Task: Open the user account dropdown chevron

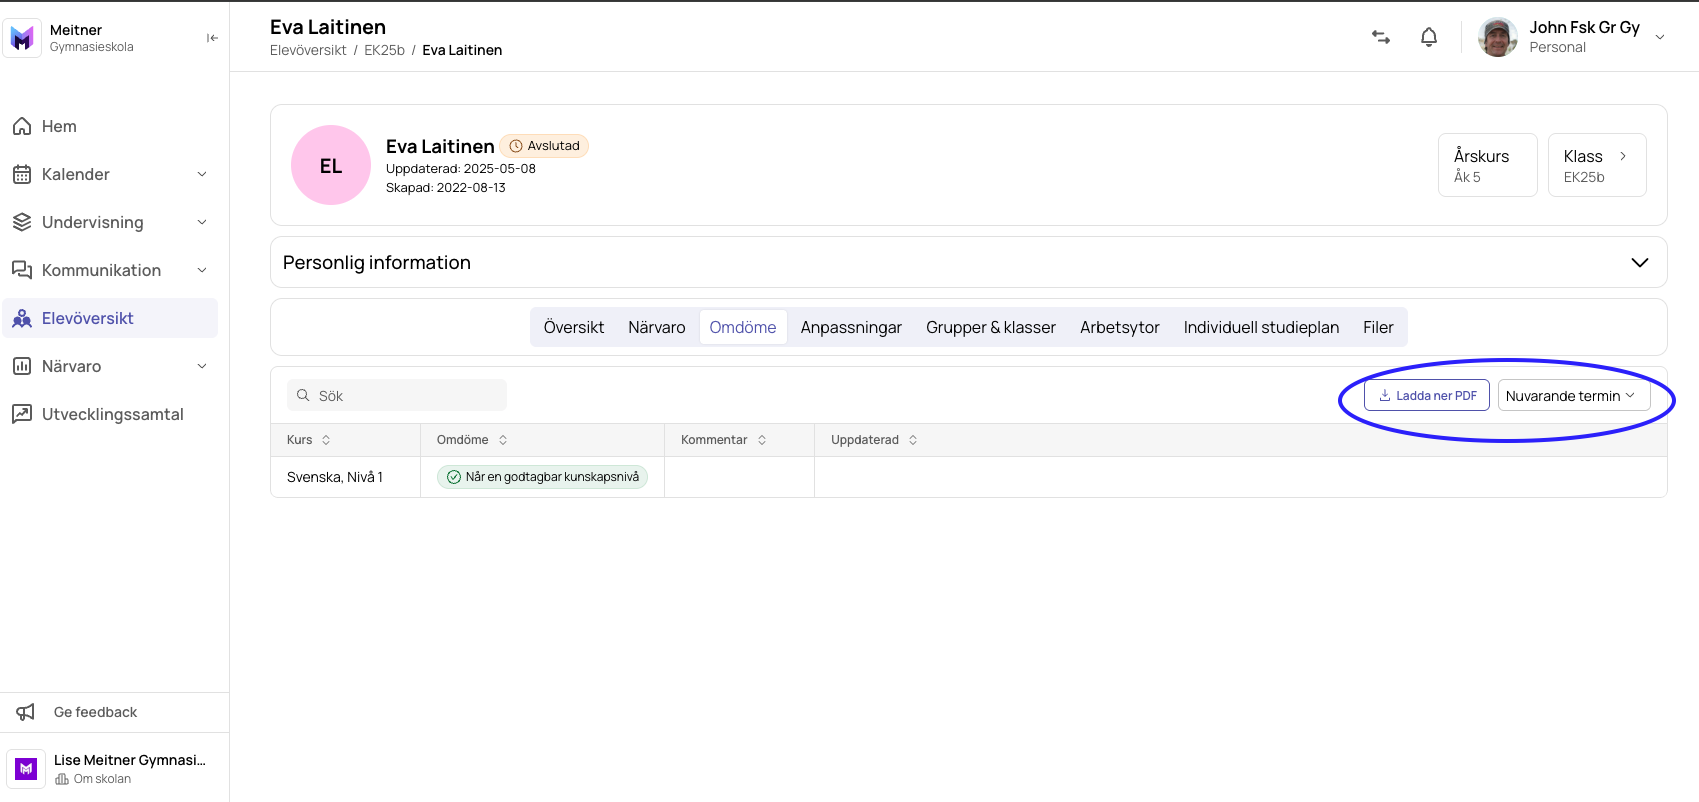Action: pyautogui.click(x=1660, y=37)
